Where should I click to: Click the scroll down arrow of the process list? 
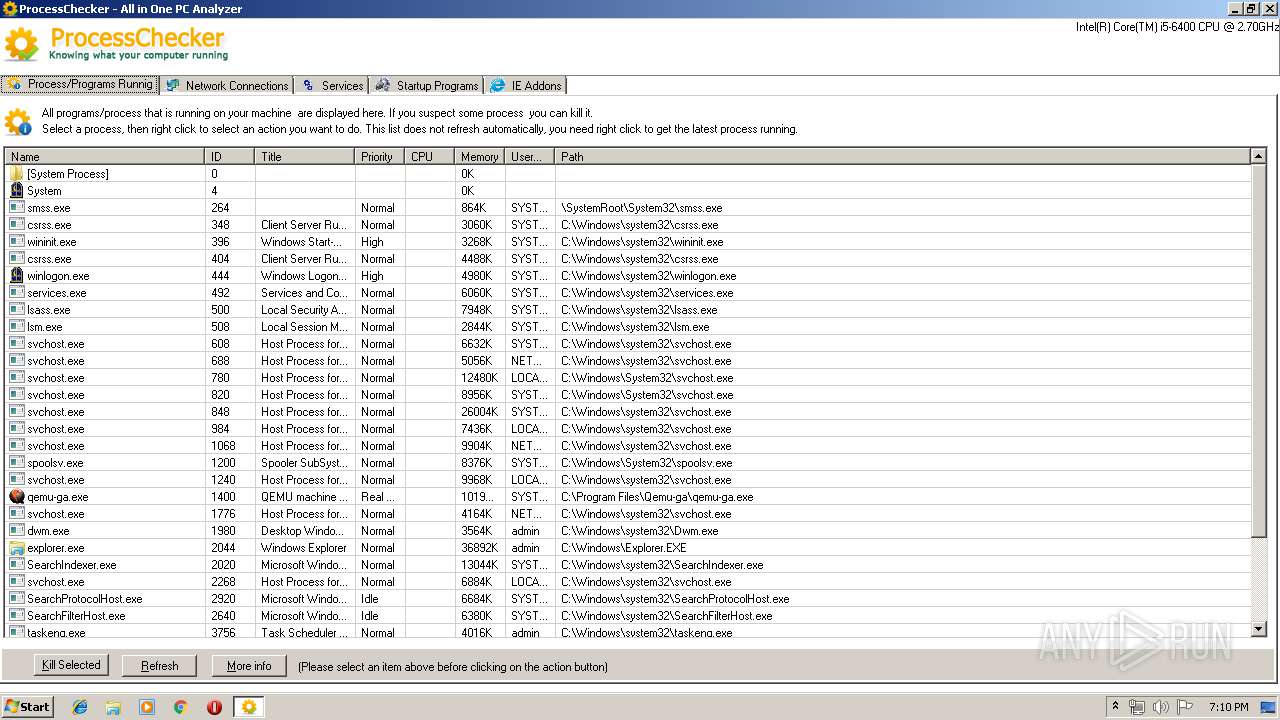point(1258,629)
